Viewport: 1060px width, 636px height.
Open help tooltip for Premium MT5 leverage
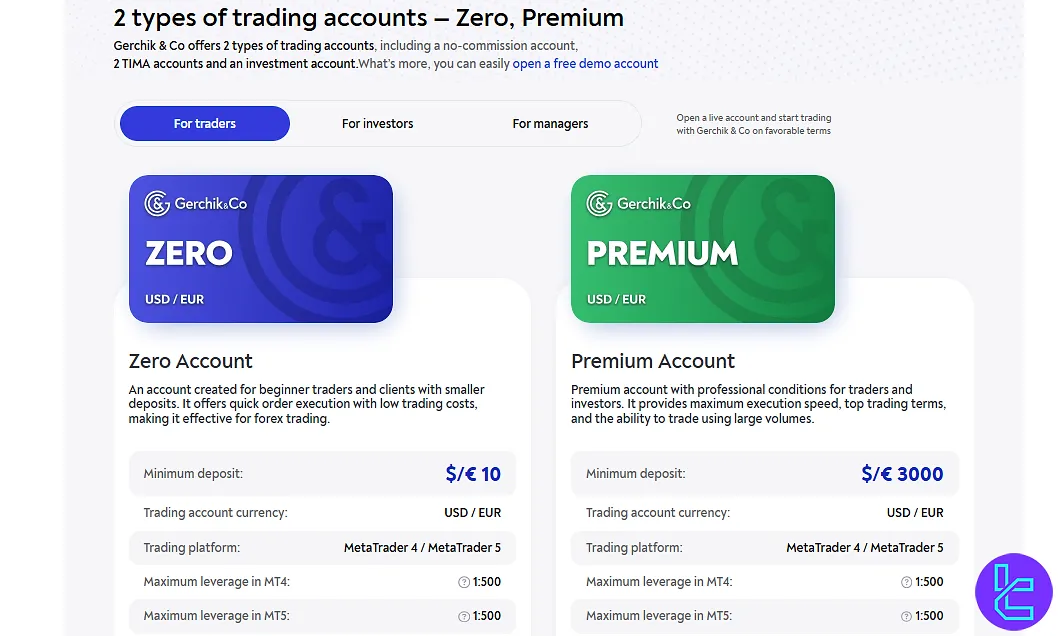click(905, 616)
